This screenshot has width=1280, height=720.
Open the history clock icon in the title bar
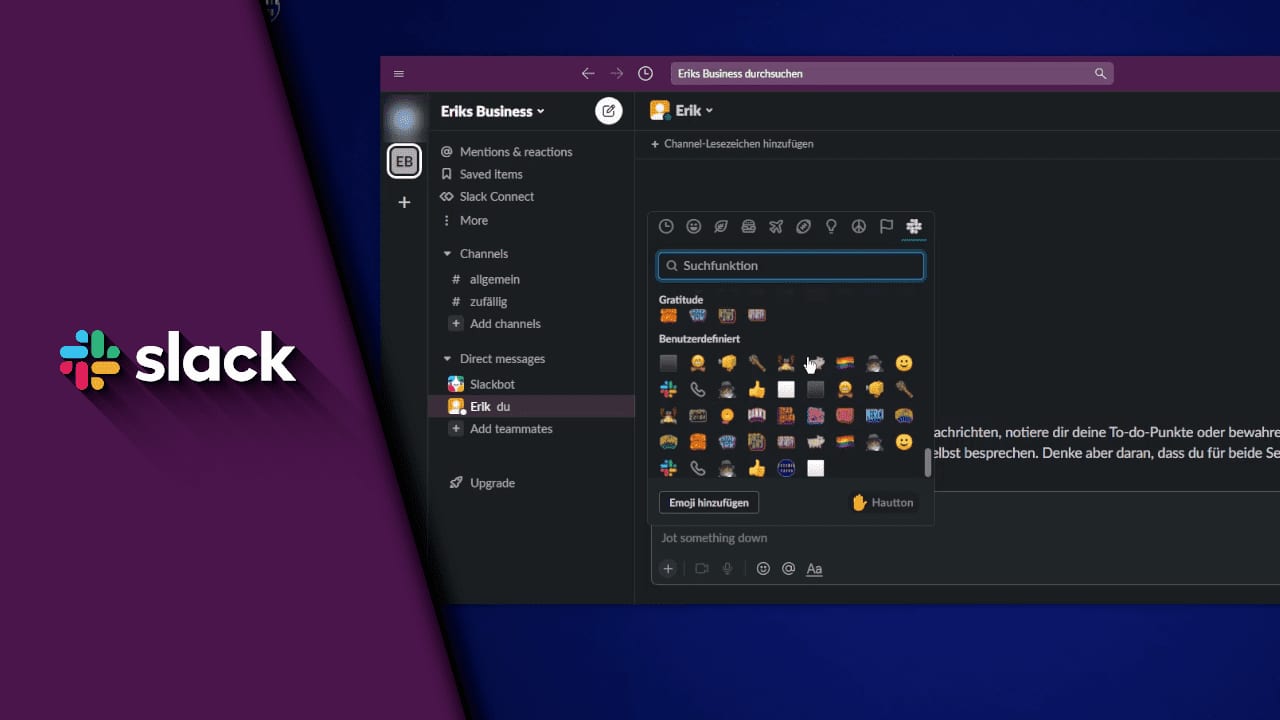coord(646,74)
